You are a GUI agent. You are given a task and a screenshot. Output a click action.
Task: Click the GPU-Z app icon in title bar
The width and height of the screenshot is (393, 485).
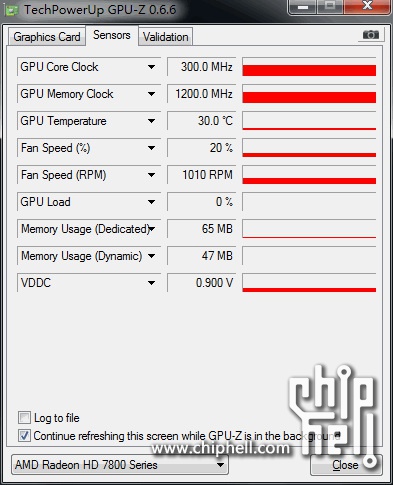coord(12,11)
